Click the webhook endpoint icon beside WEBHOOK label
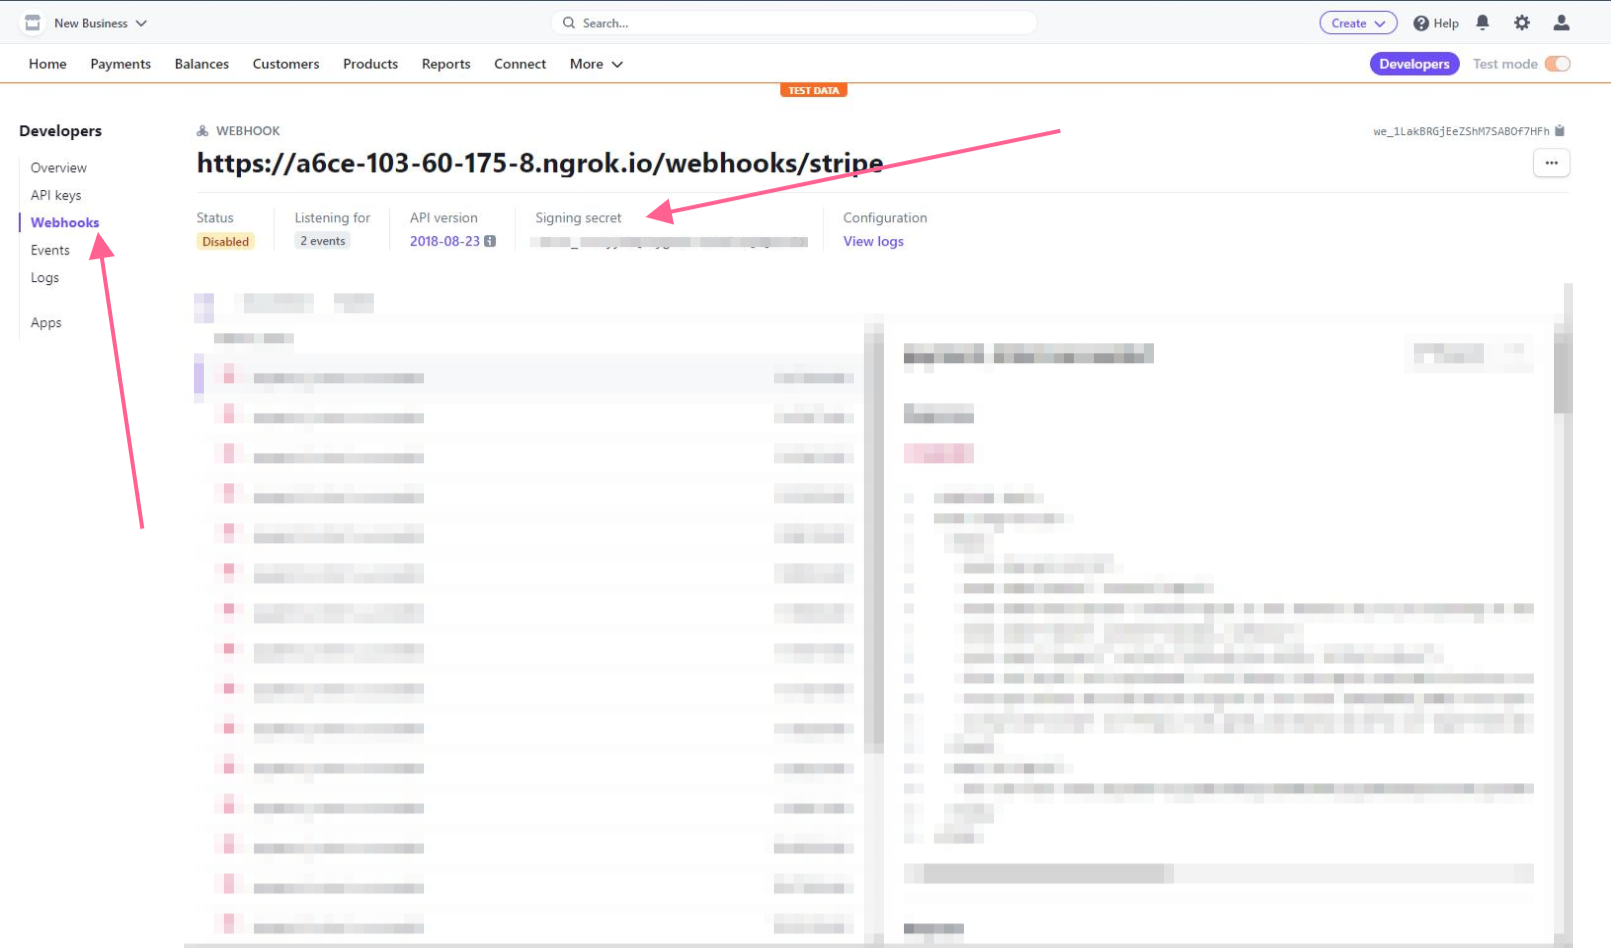This screenshot has width=1611, height=948. [x=202, y=129]
